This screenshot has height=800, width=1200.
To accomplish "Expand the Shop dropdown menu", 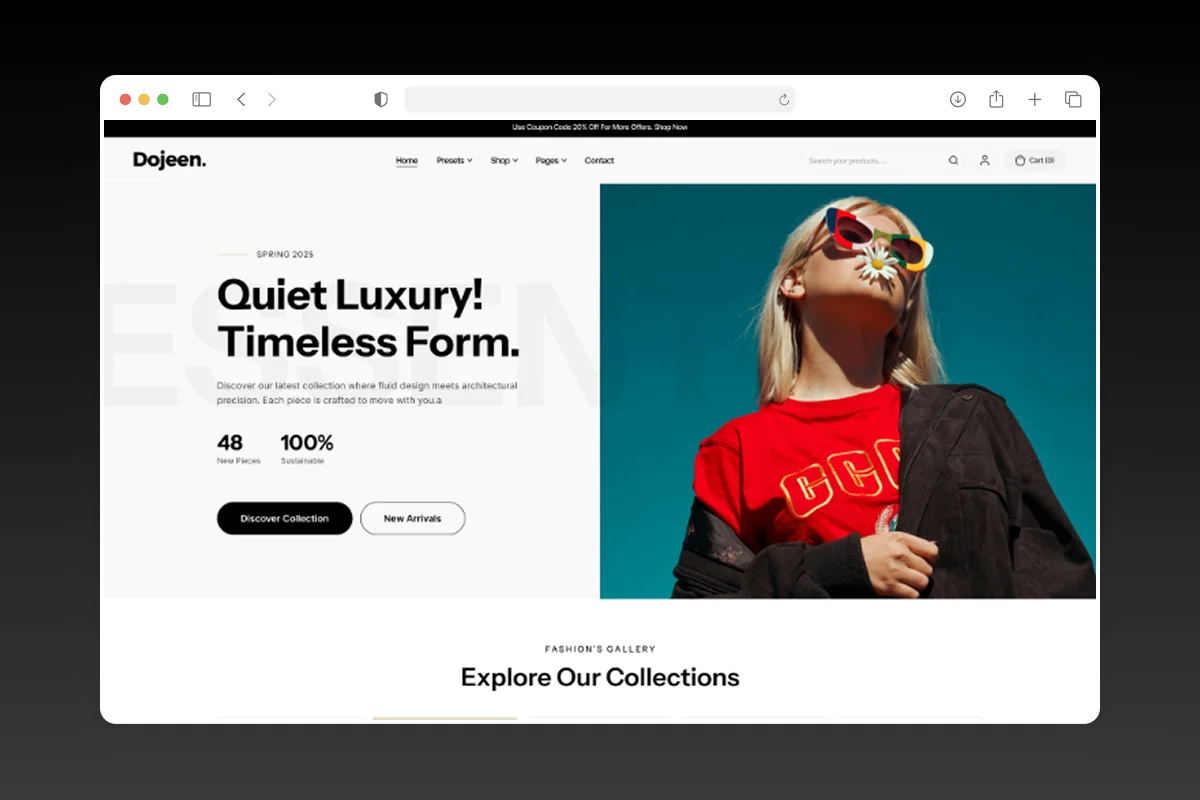I will coord(504,160).
